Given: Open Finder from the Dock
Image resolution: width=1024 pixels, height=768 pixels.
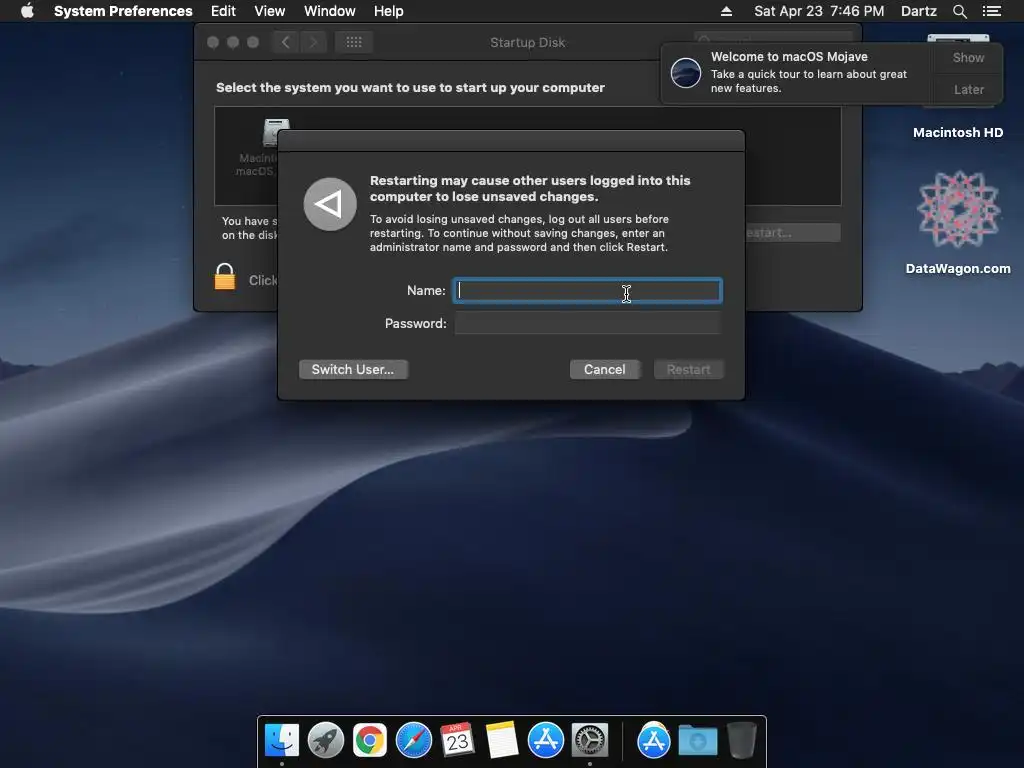Looking at the screenshot, I should [282, 741].
